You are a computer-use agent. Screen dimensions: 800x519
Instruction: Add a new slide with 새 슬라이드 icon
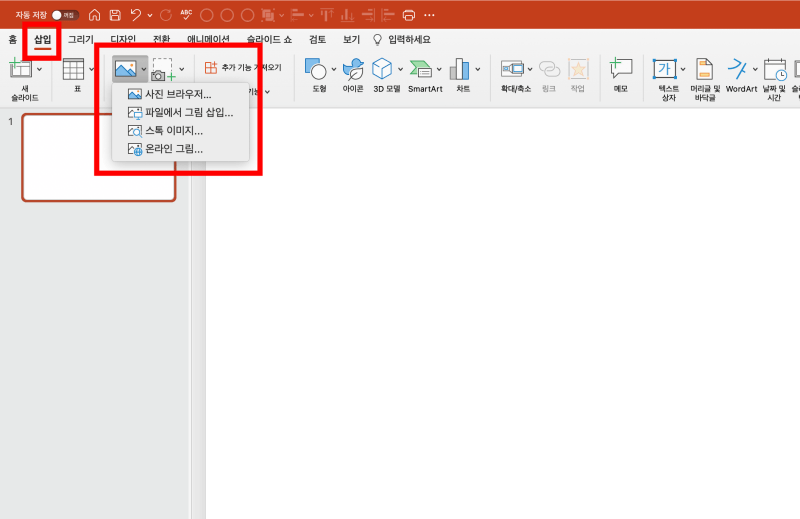click(x=21, y=69)
